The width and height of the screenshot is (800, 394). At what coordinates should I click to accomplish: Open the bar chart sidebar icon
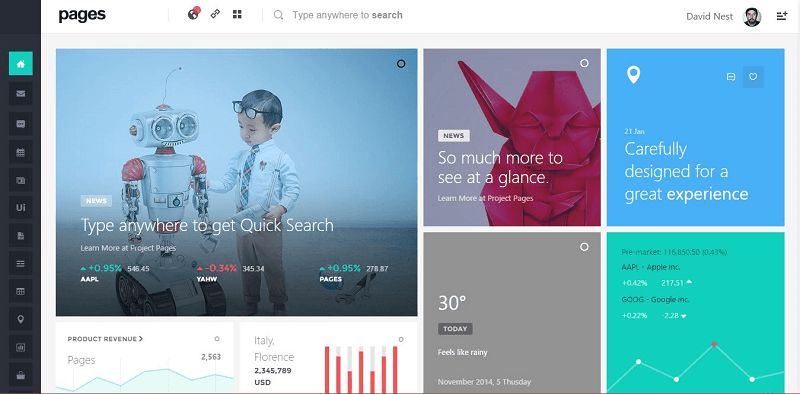(x=20, y=347)
